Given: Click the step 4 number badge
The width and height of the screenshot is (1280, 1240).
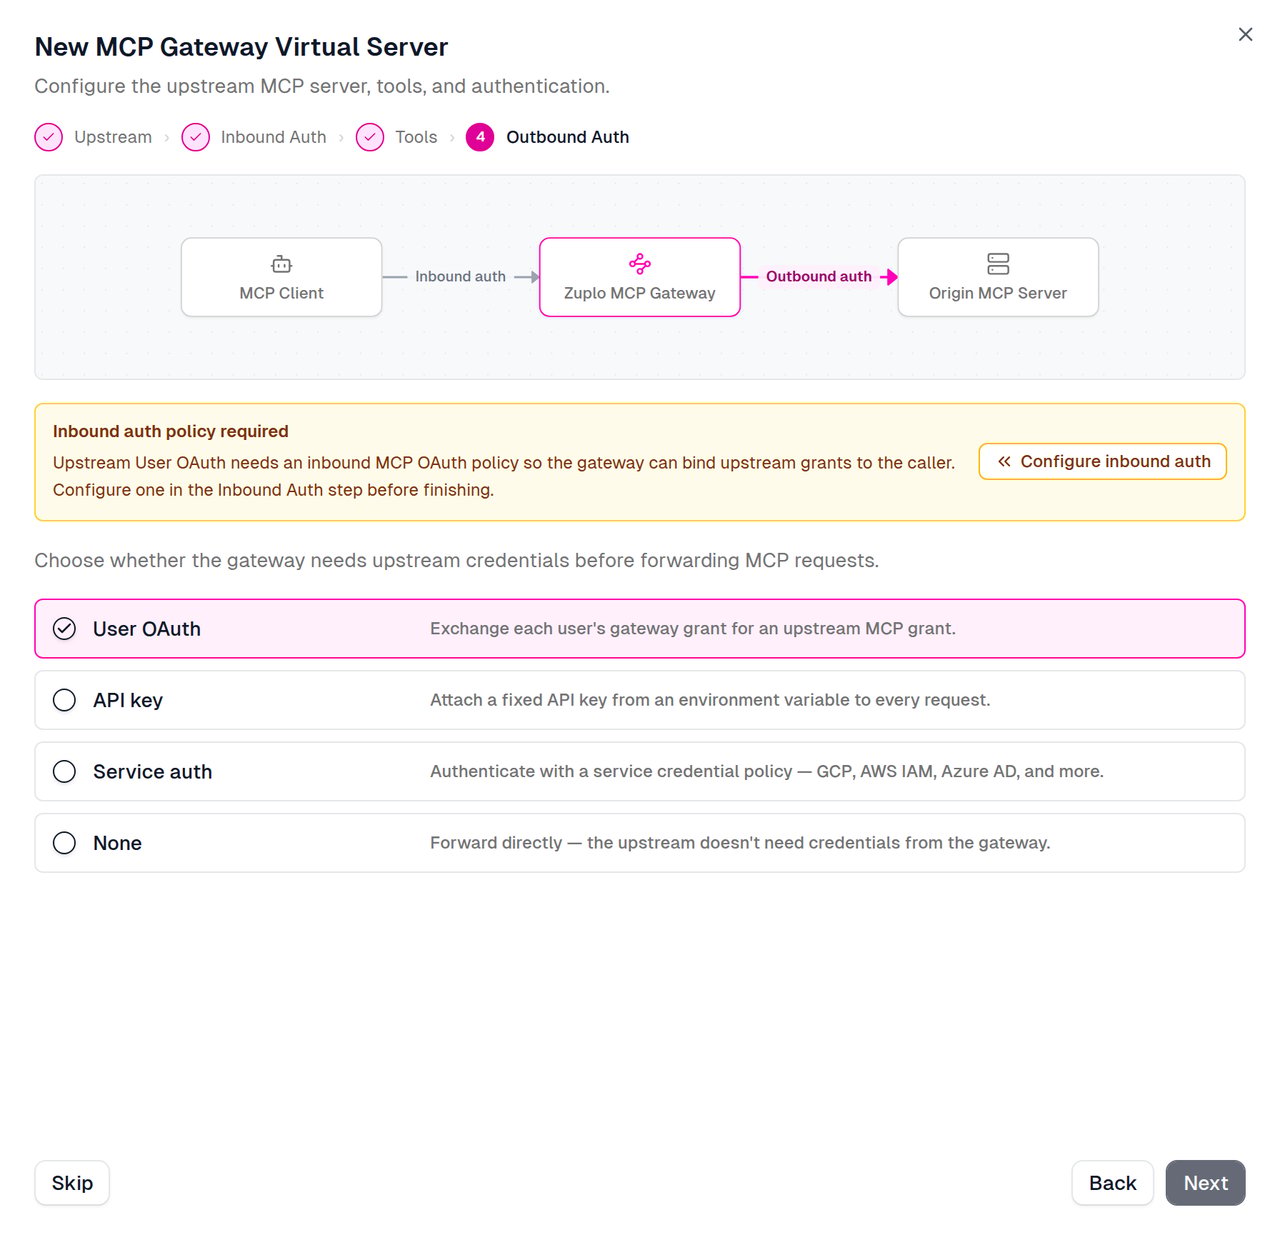Looking at the screenshot, I should pyautogui.click(x=480, y=137).
